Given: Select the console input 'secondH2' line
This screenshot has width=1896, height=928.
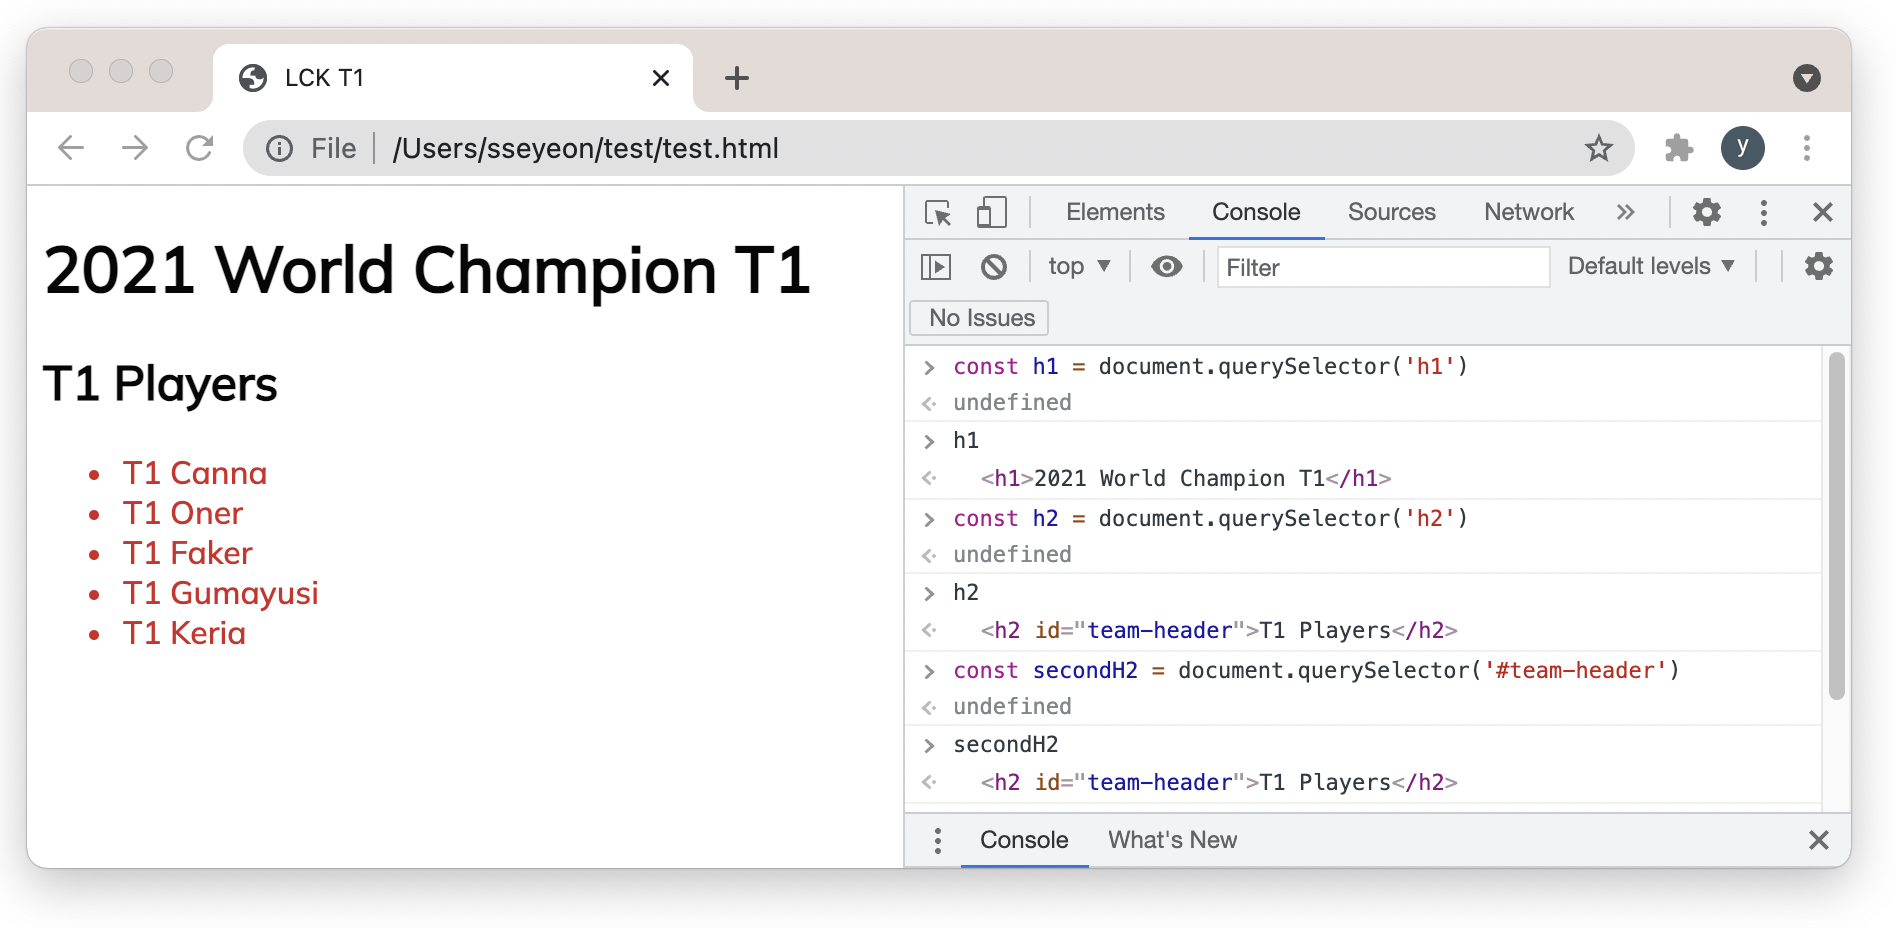Looking at the screenshot, I should tap(1006, 745).
